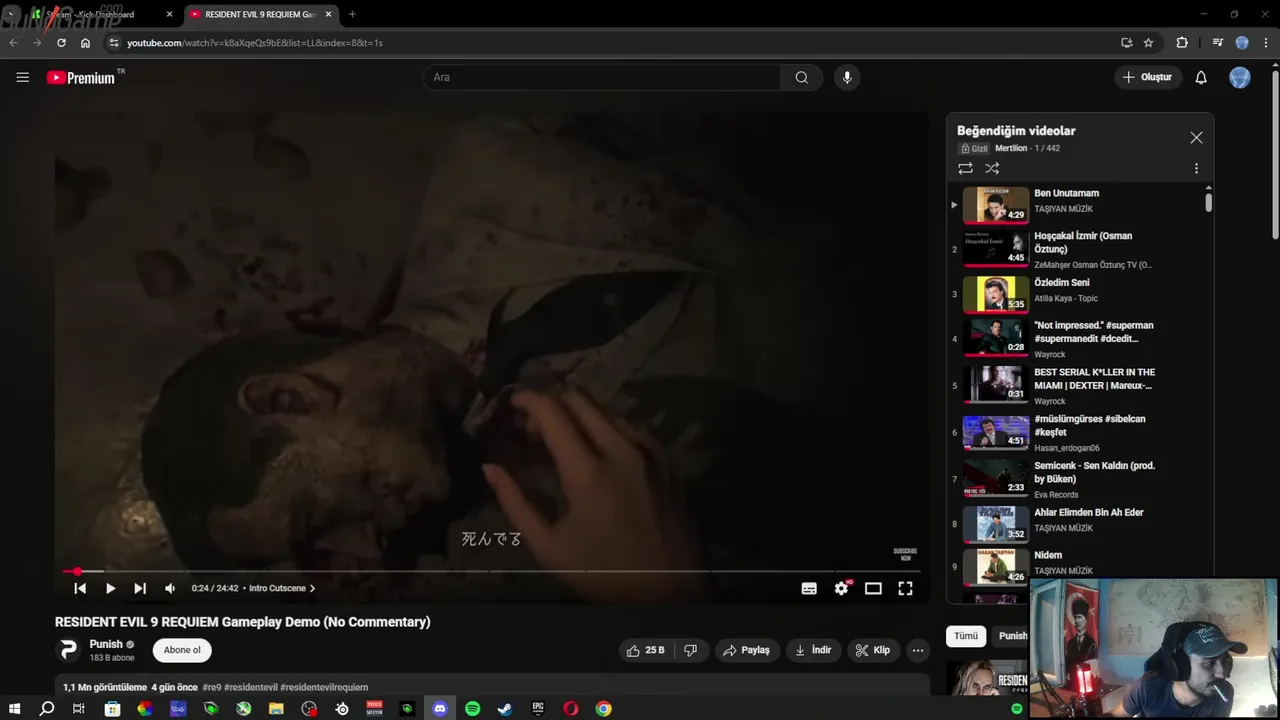Click the Paylaş share button

pyautogui.click(x=747, y=650)
